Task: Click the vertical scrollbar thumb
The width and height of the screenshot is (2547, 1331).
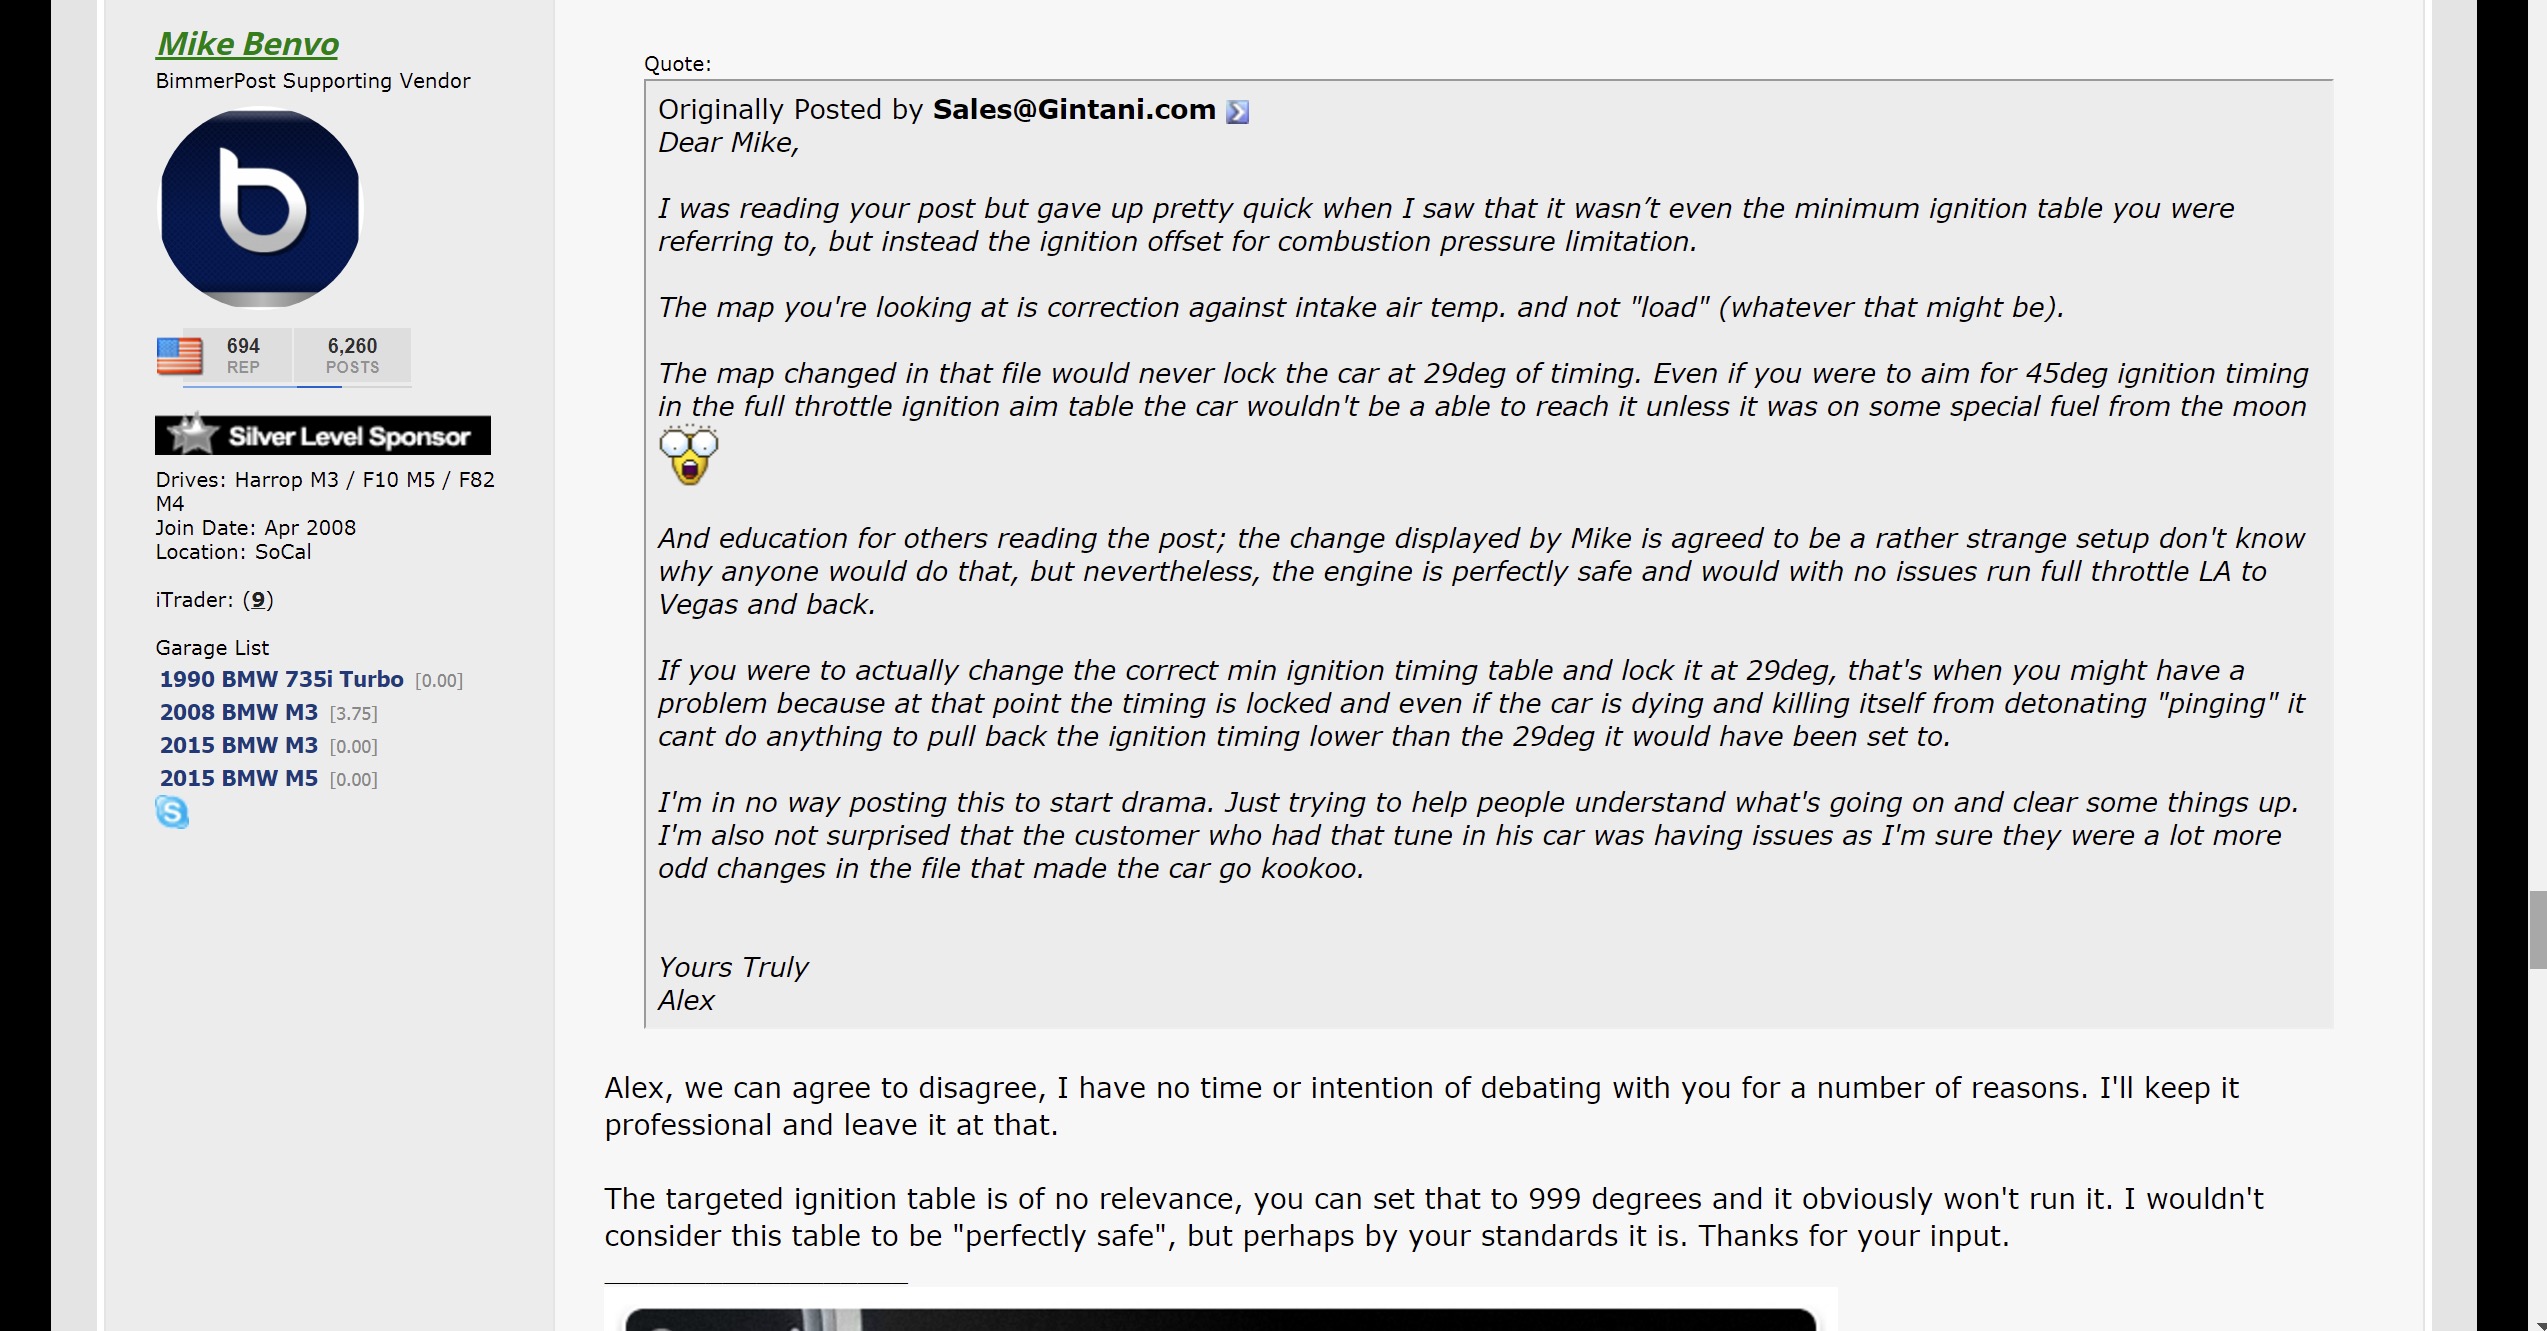Action: 2537,929
